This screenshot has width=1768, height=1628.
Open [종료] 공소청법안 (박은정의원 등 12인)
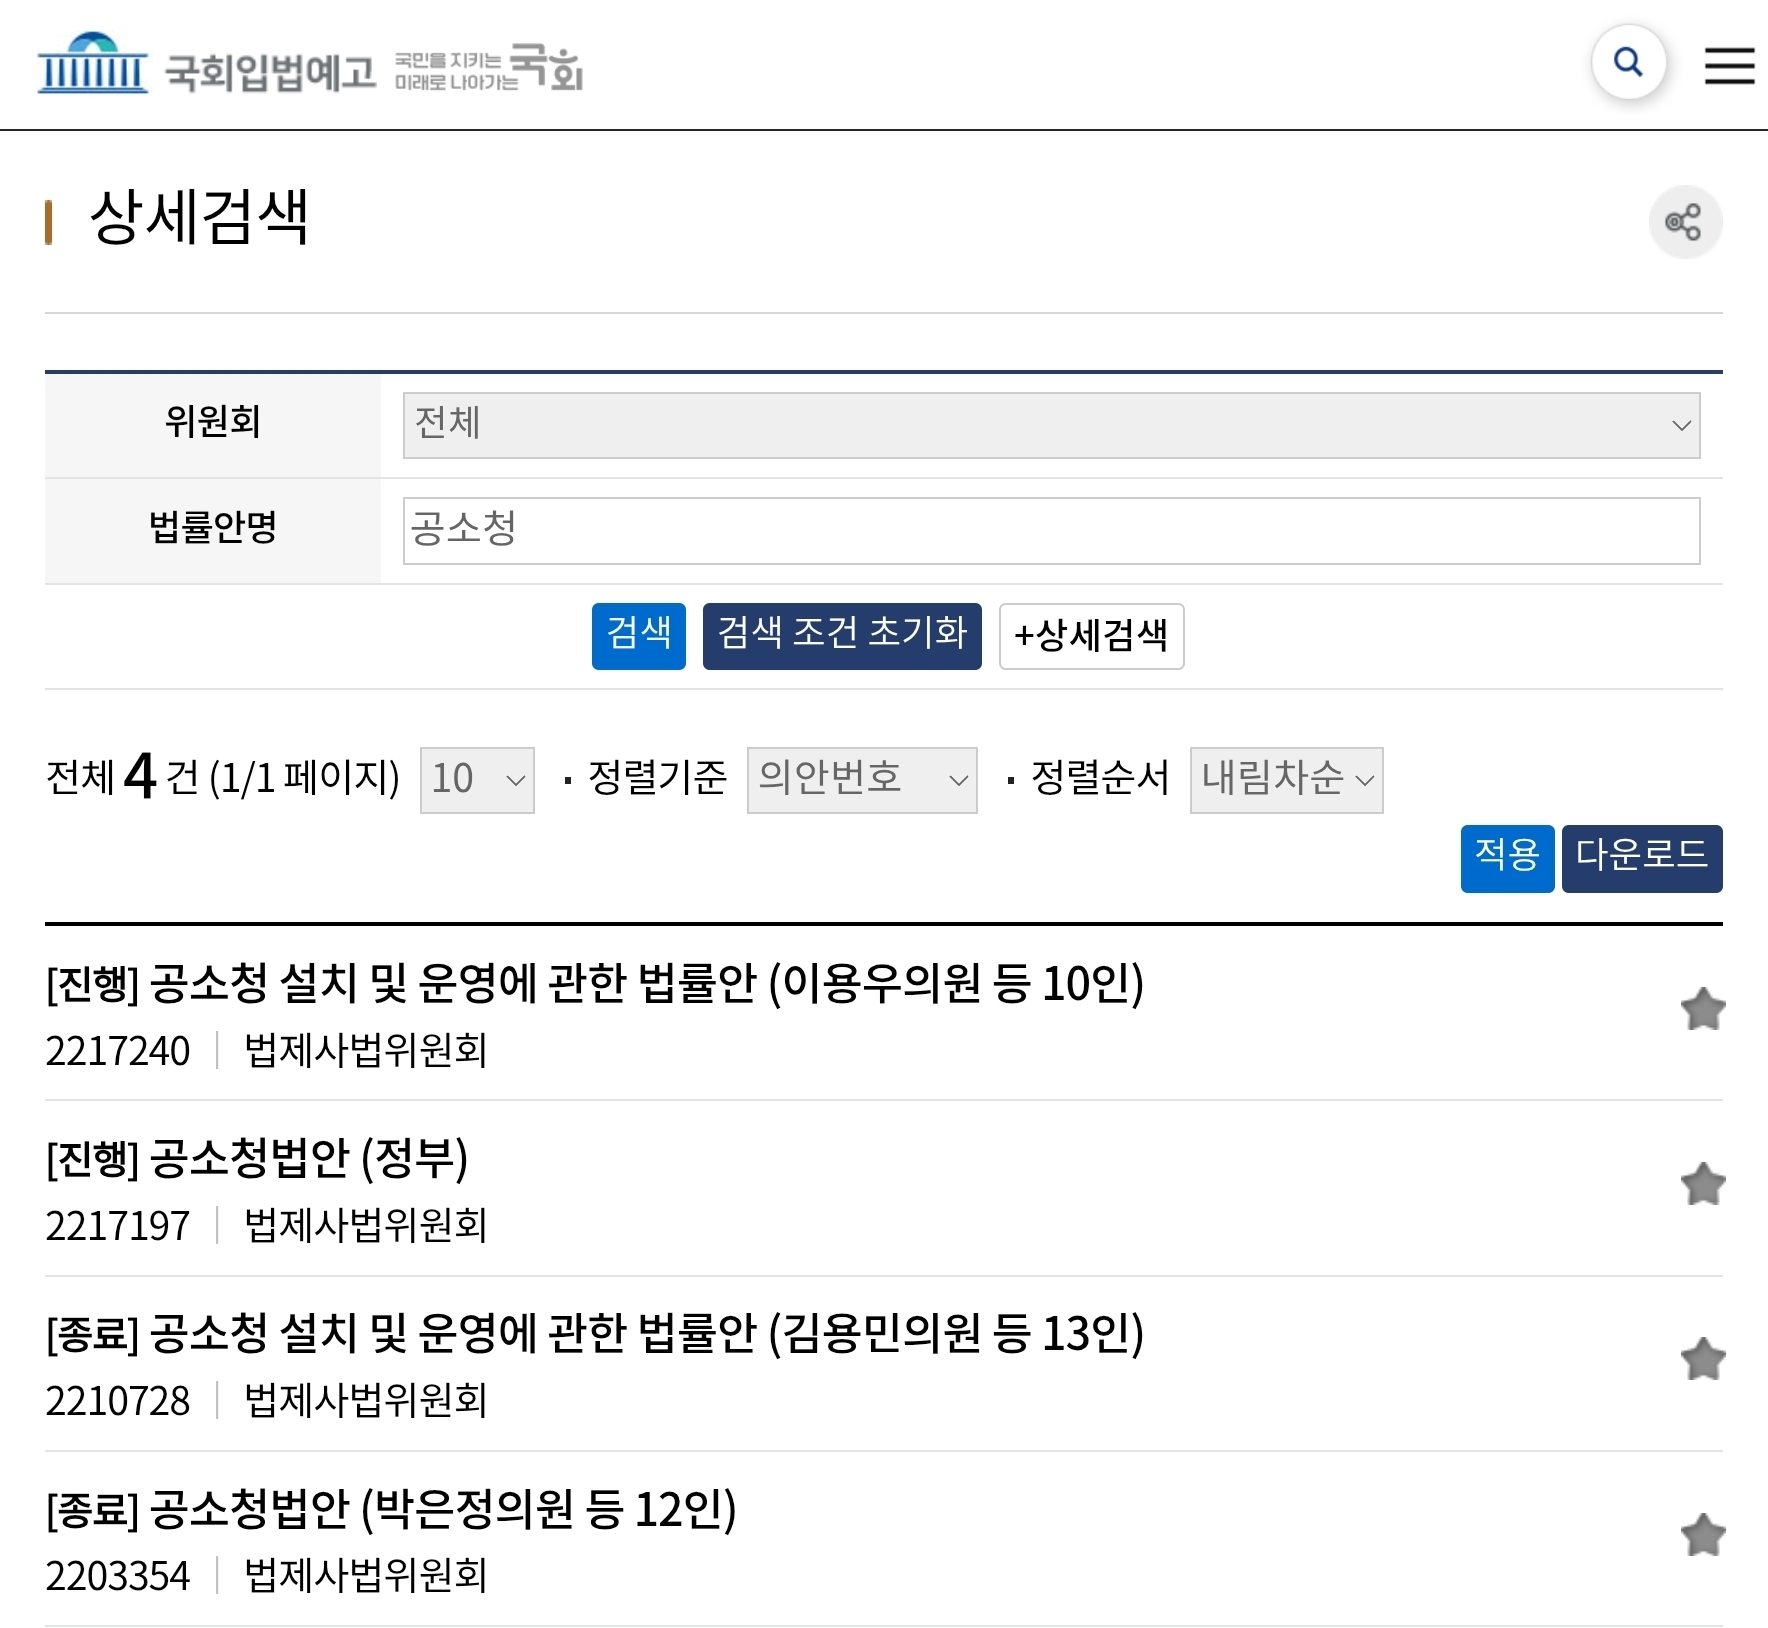[x=391, y=1510]
